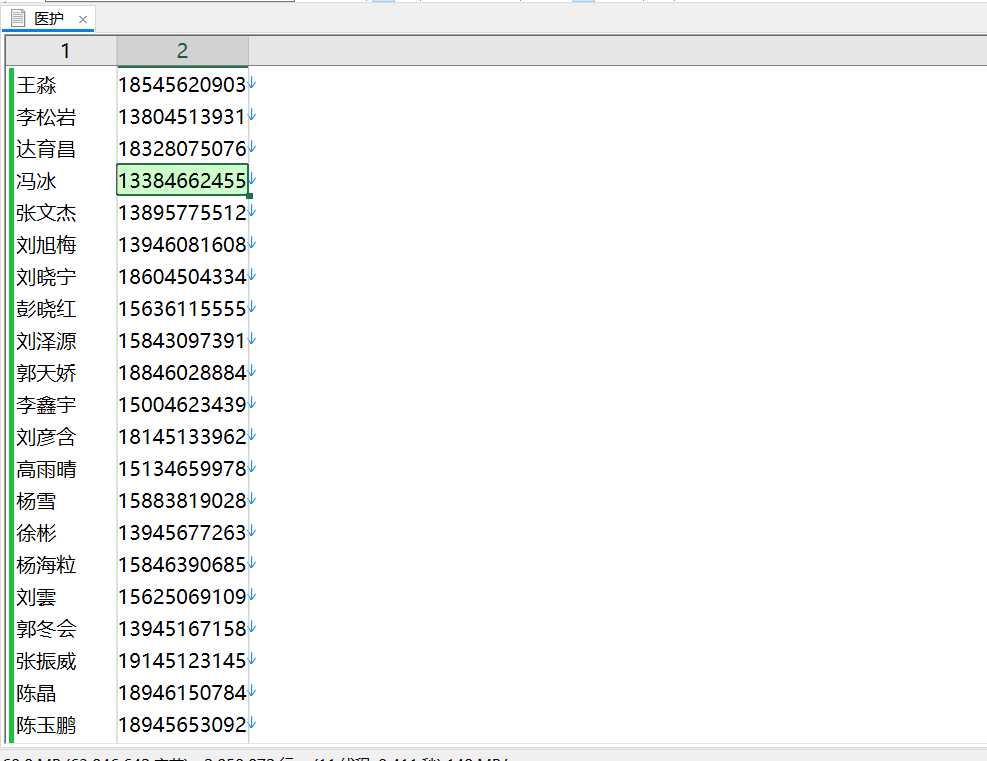Viewport: 987px width, 761px height.
Task: Click phone number 18945653092
Action: coord(182,724)
